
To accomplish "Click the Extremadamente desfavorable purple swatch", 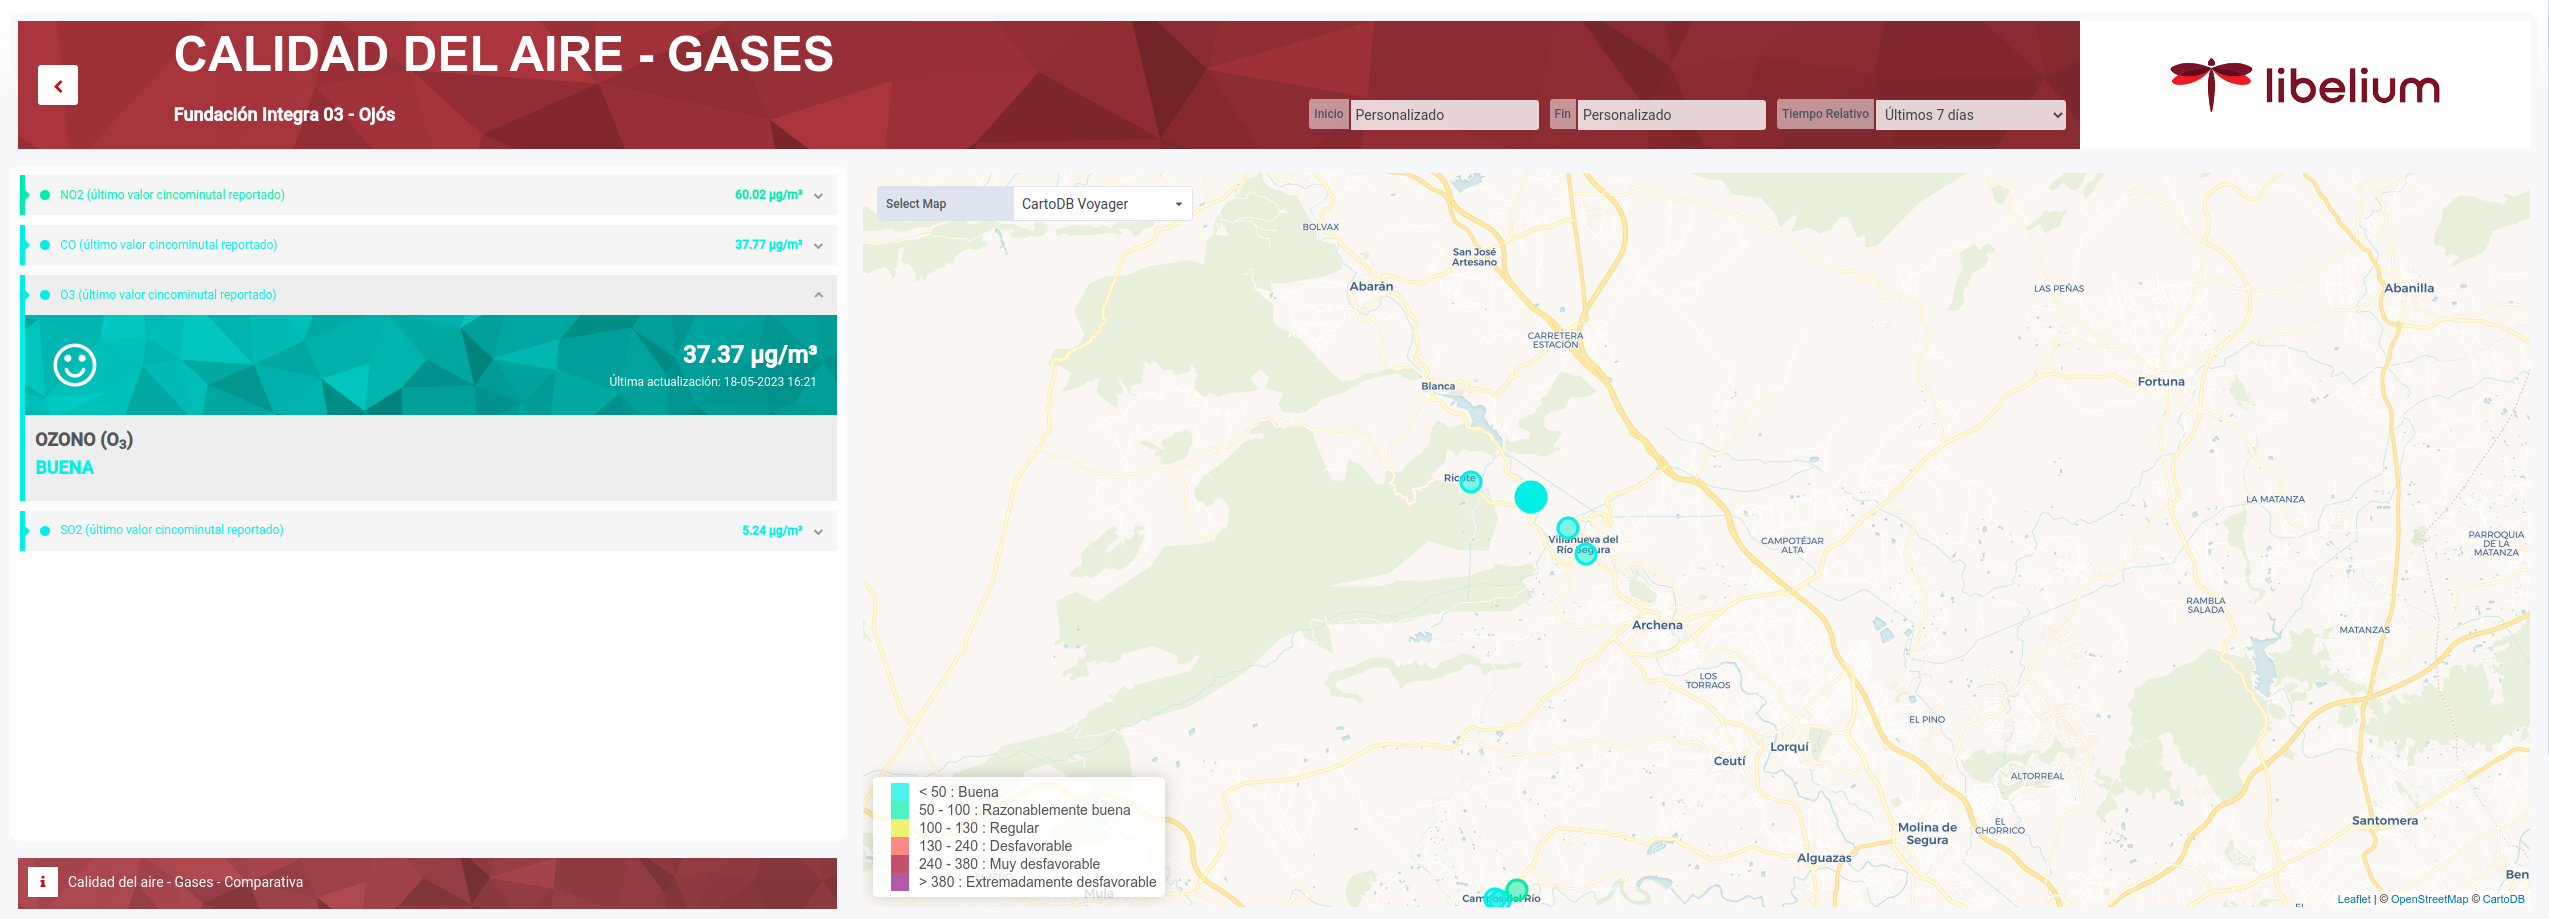I will (x=900, y=882).
